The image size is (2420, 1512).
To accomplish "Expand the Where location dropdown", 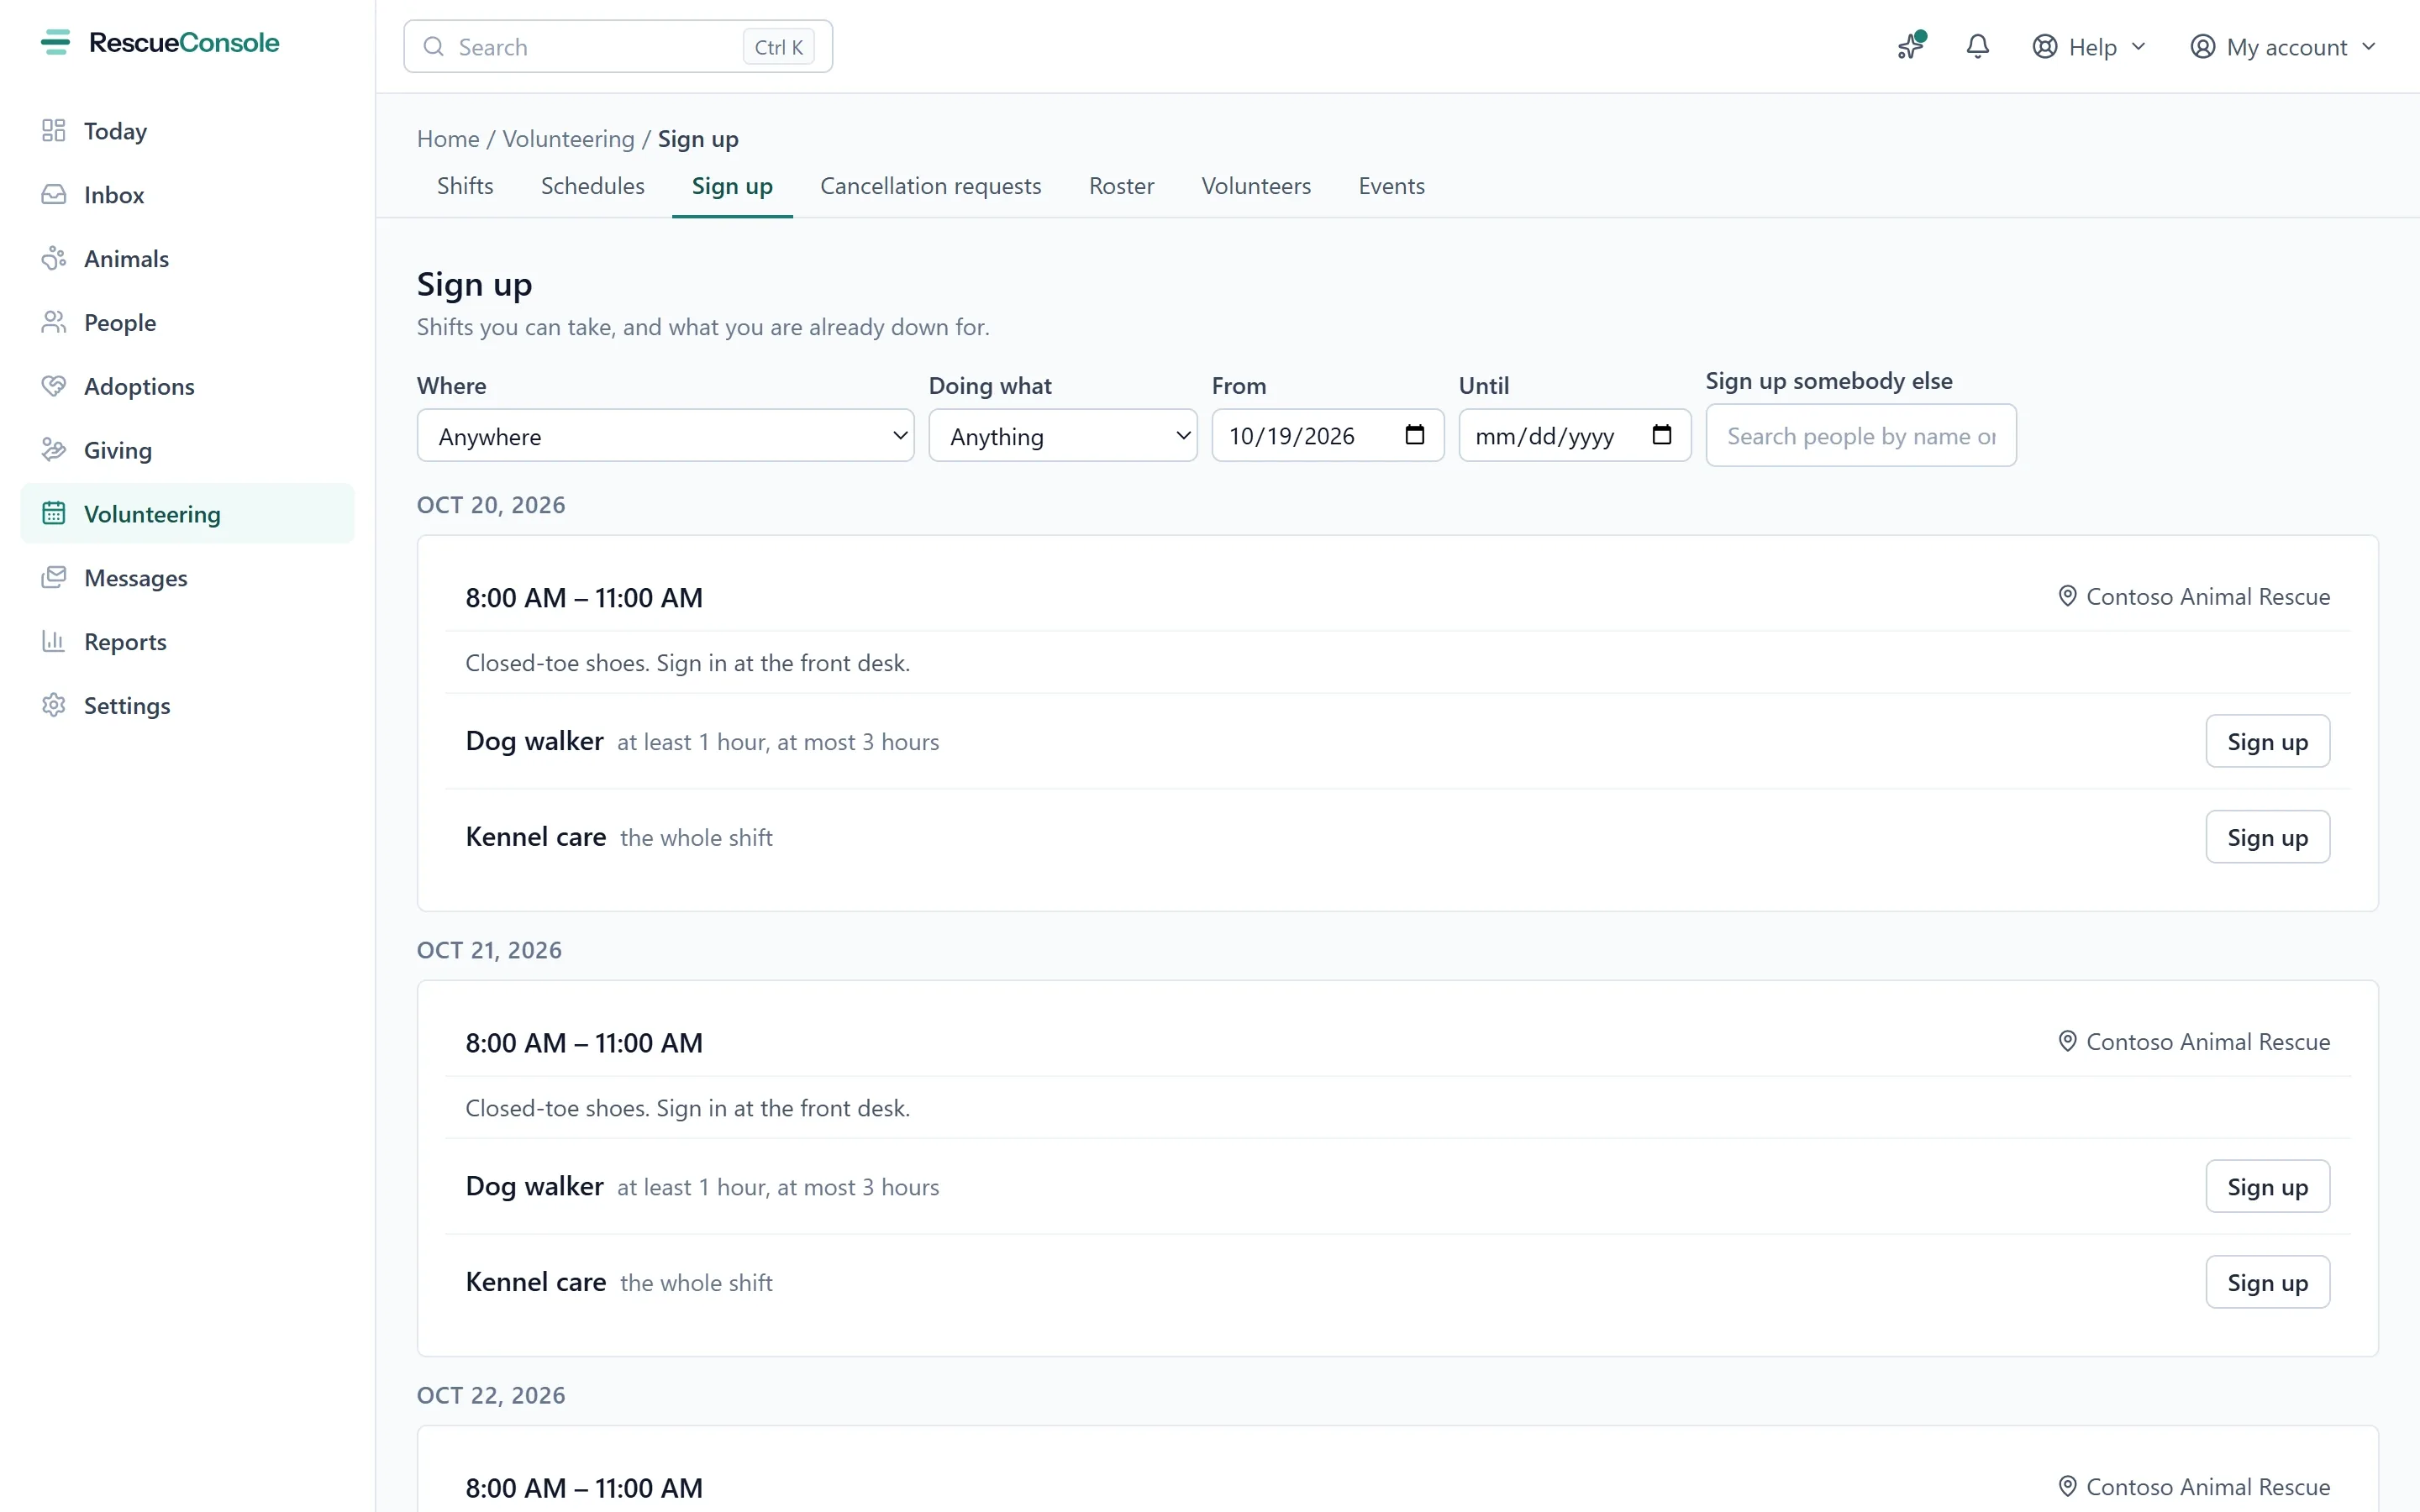I will click(x=665, y=435).
